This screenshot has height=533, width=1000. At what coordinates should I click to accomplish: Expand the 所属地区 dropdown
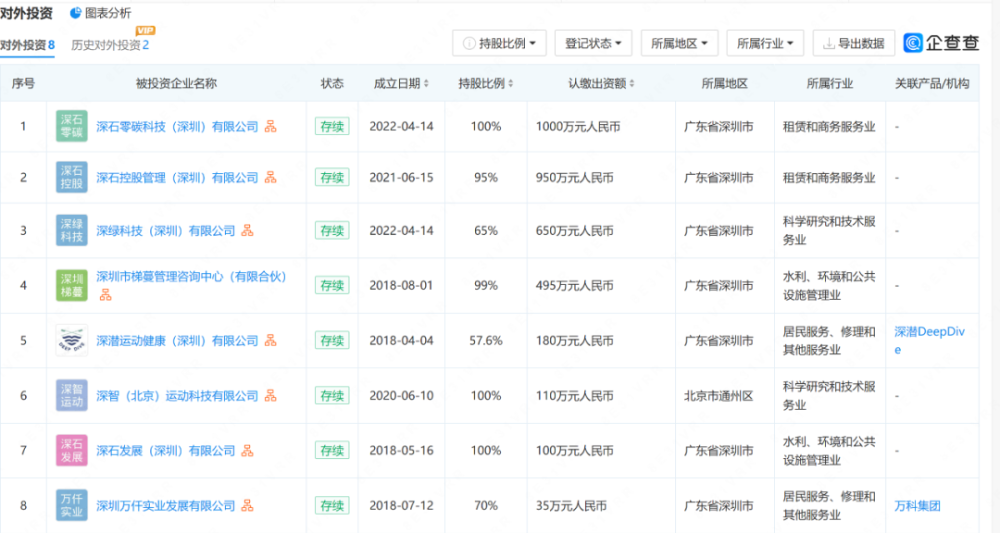pos(679,43)
